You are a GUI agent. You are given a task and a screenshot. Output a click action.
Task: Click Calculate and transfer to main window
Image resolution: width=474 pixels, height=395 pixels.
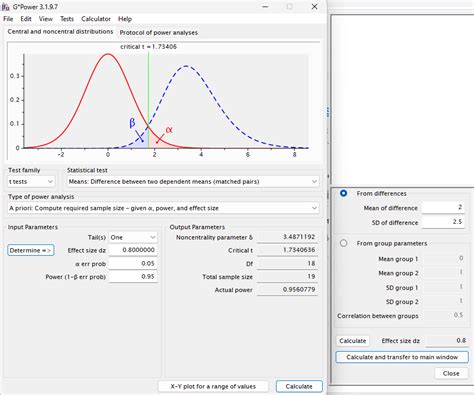tap(402, 357)
